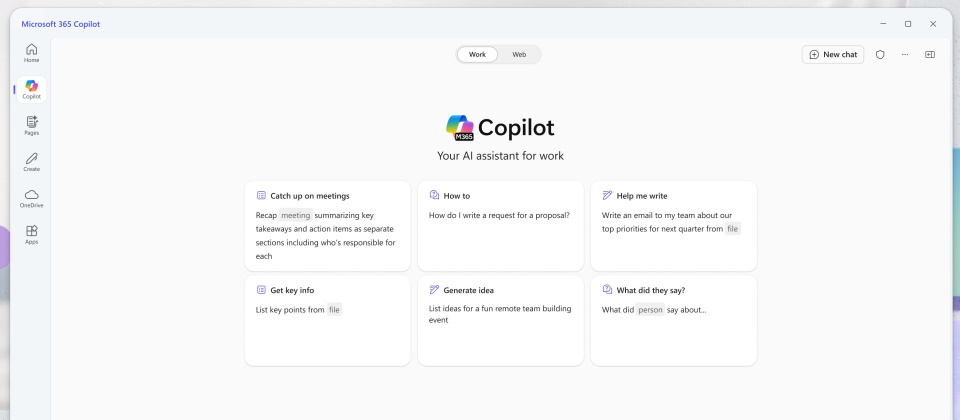Maximize the Microsoft 365 Copilot window

(x=908, y=23)
